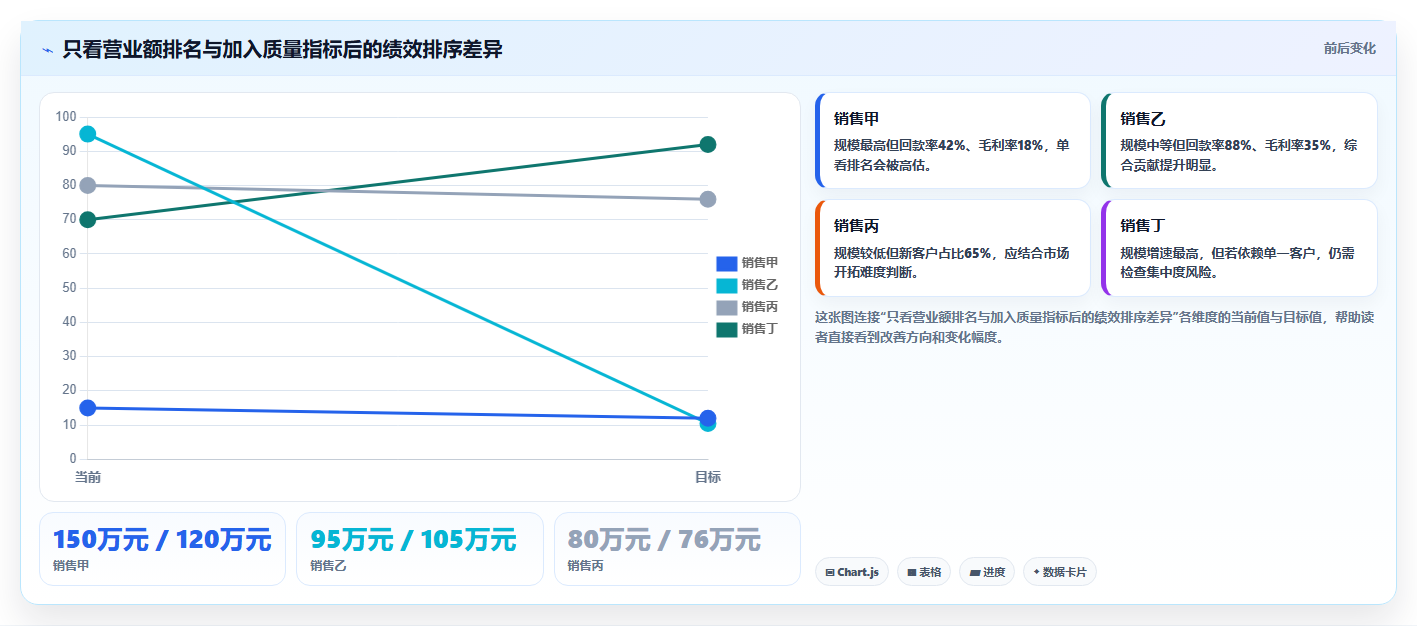
Task: Click the 销售丙 data point at 当前
Action: tap(88, 185)
